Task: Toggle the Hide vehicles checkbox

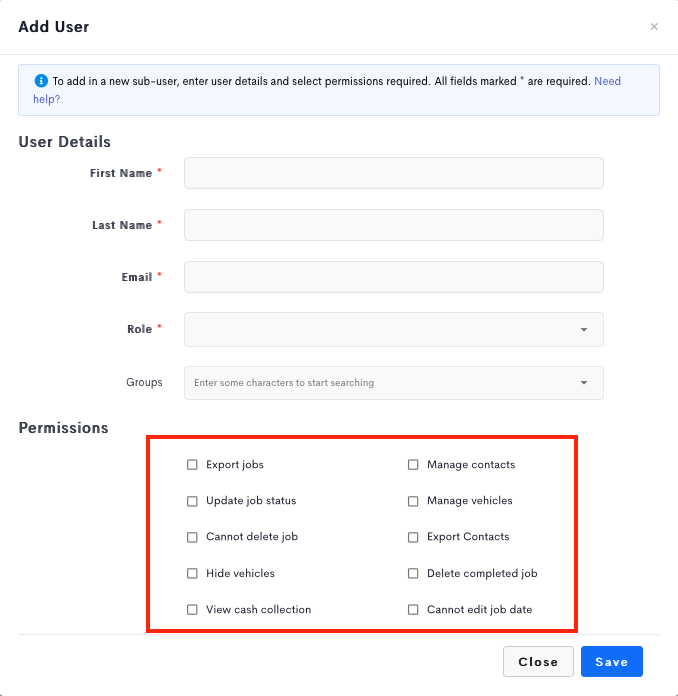Action: pyautogui.click(x=192, y=573)
